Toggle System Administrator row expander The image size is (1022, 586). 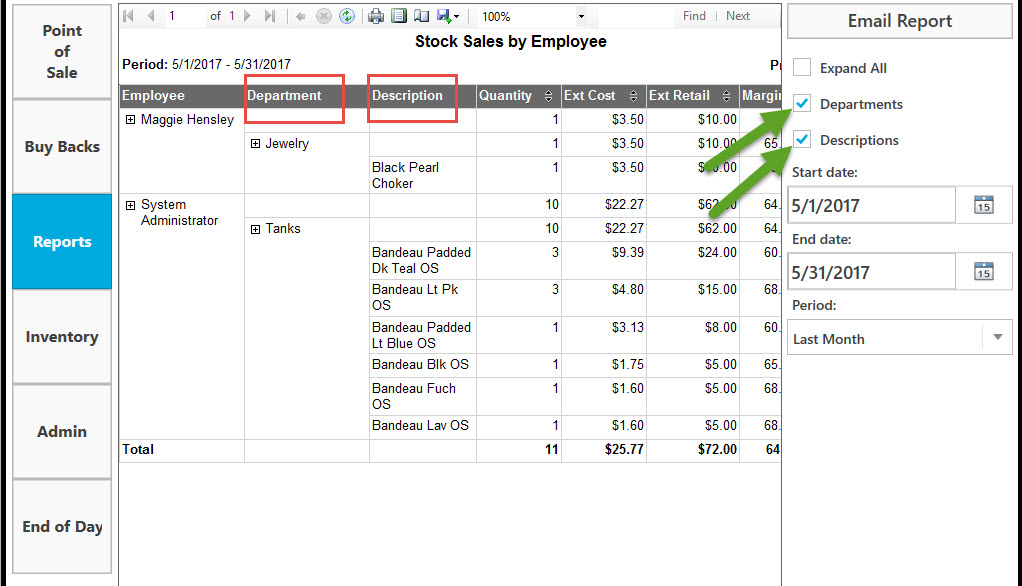(130, 205)
